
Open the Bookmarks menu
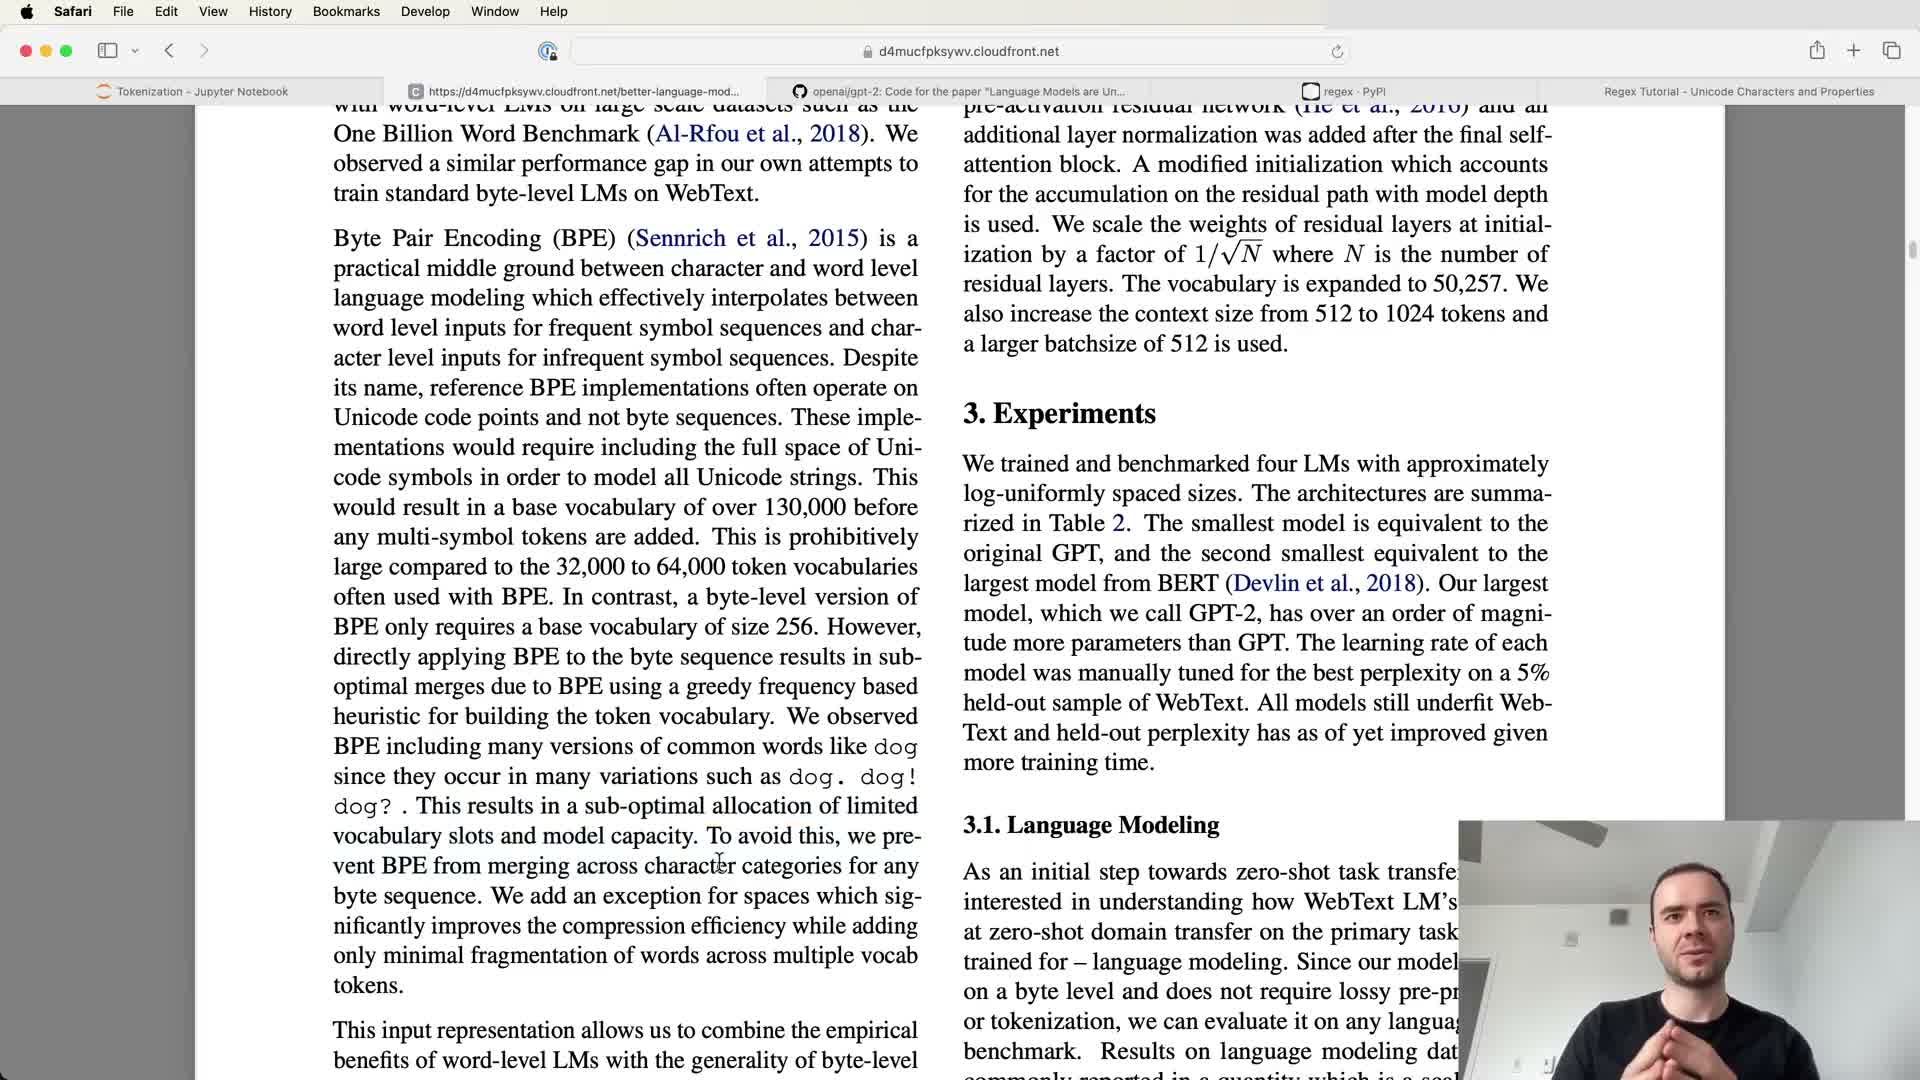346,11
